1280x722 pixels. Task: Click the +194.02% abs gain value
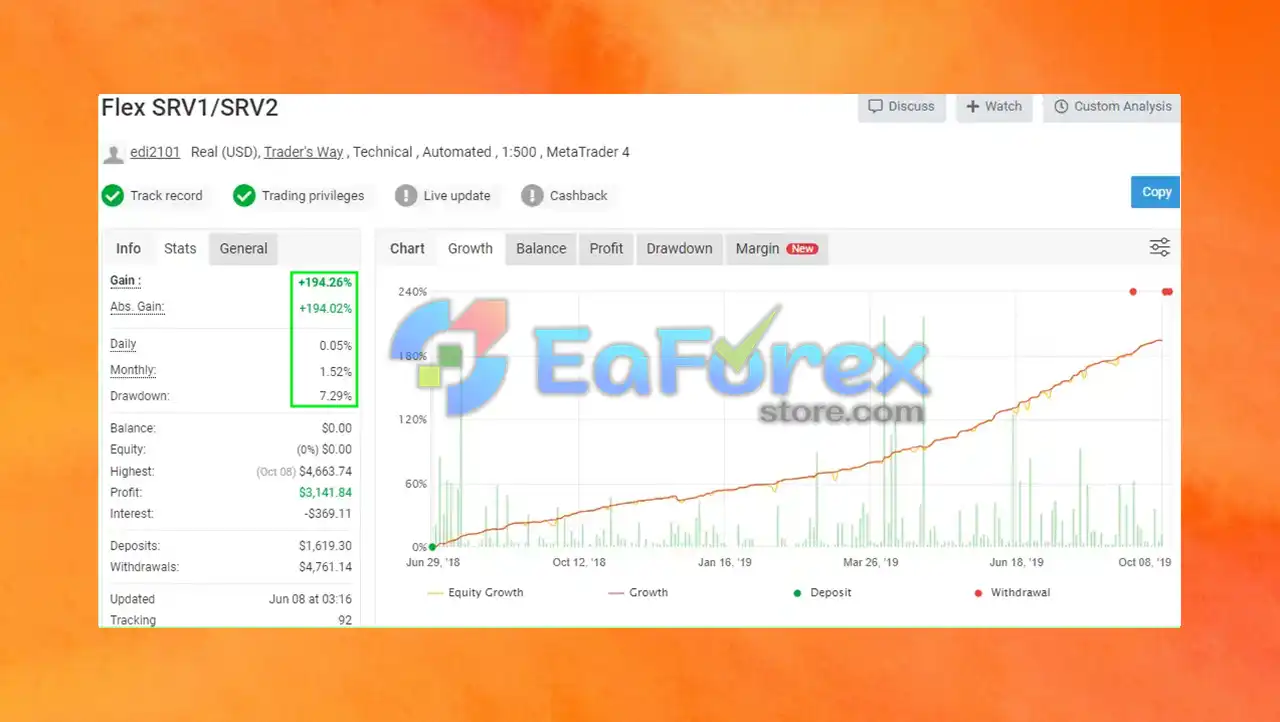[325, 309]
